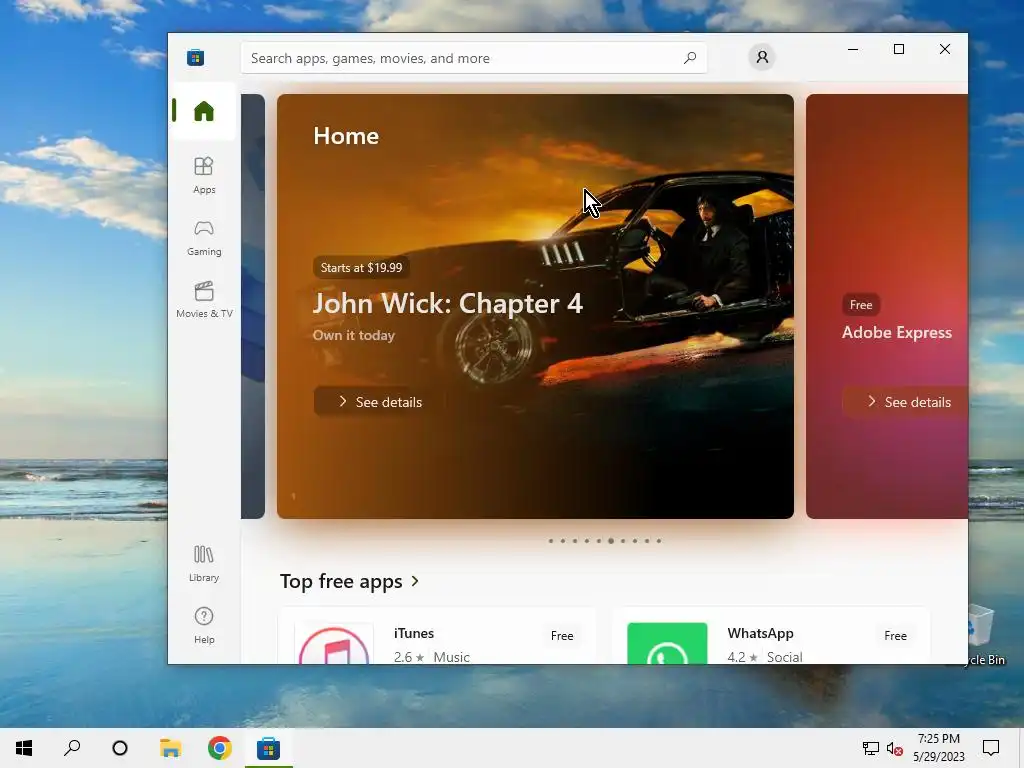Open the Library in the sidebar

pyautogui.click(x=204, y=564)
